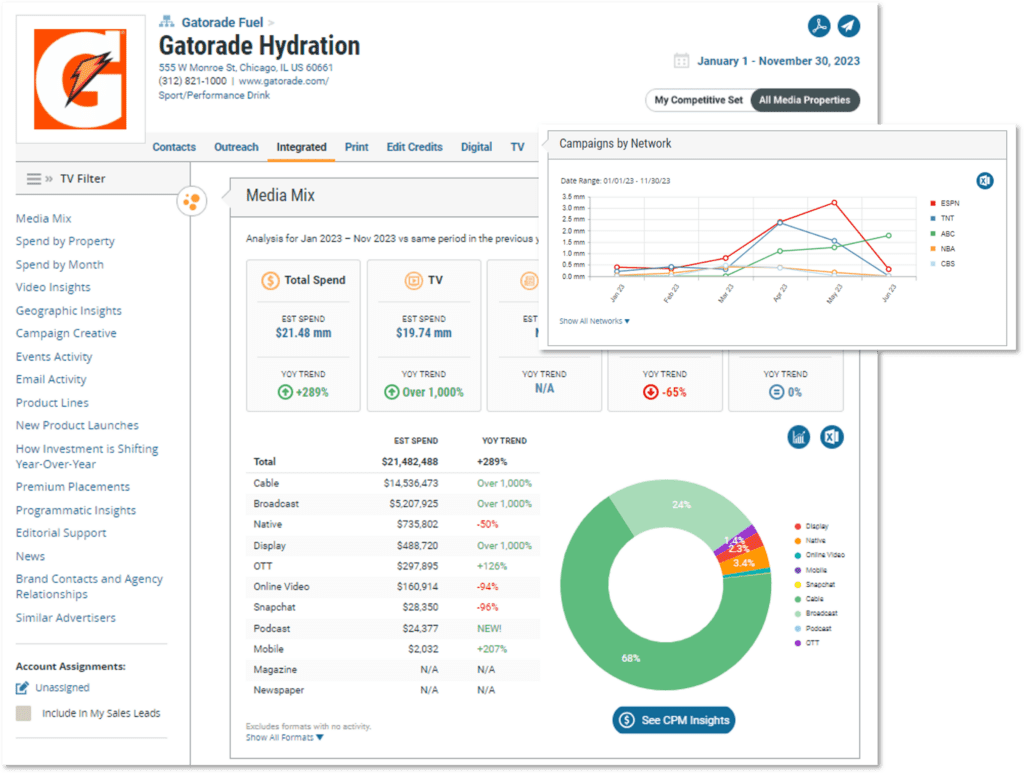Click the January 1 - November 30, 2023 date range

[x=778, y=61]
